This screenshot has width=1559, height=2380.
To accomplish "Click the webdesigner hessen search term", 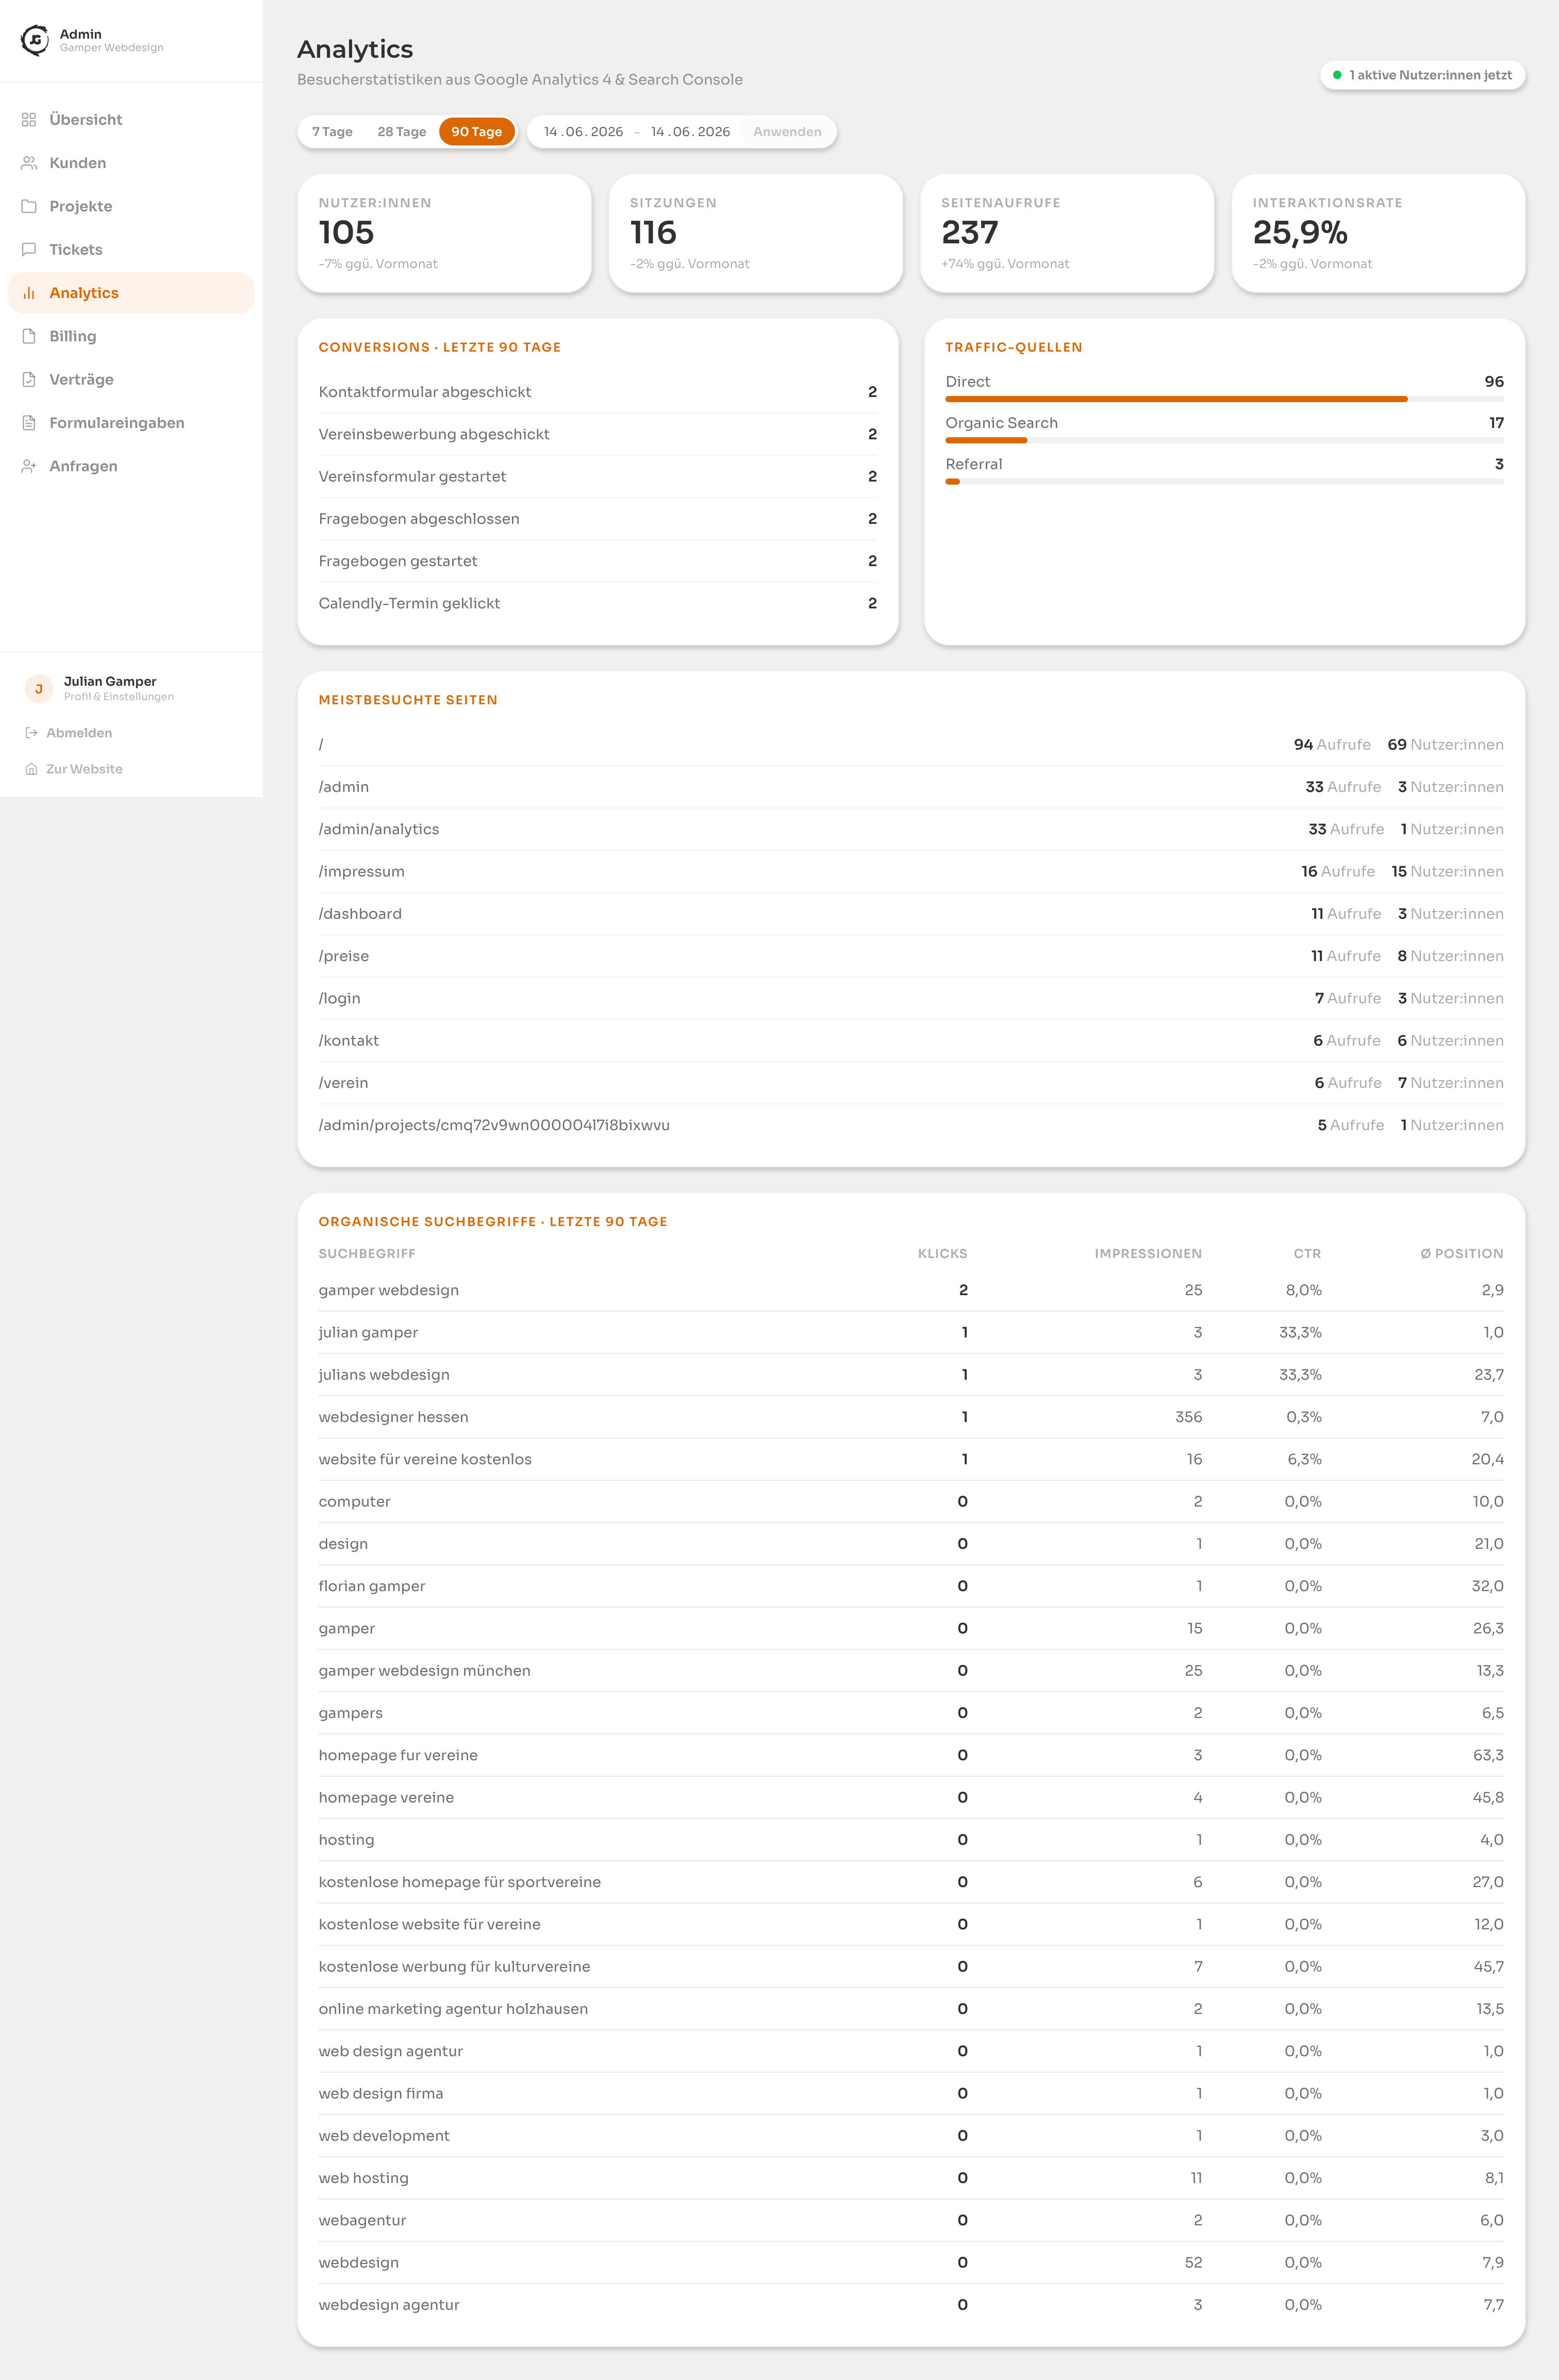I will coord(393,1417).
